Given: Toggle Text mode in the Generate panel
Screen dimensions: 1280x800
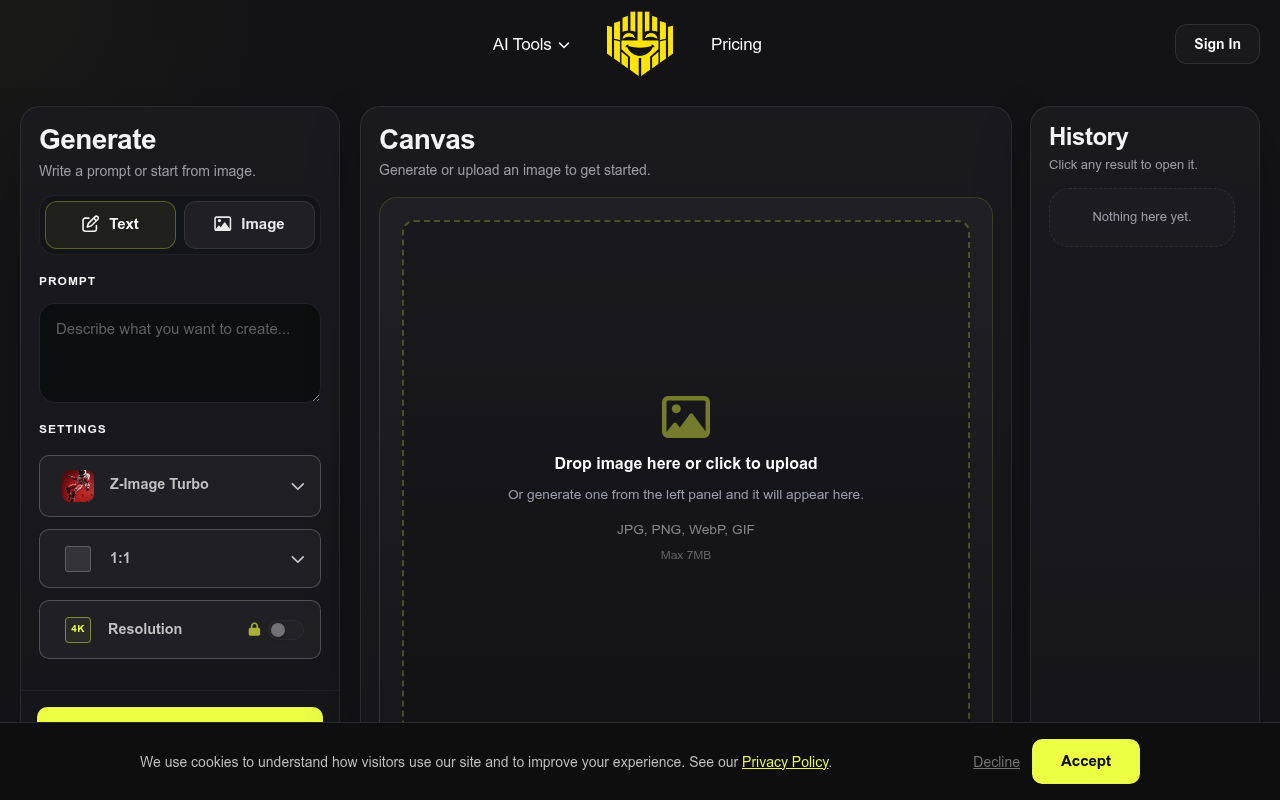Looking at the screenshot, I should tap(110, 224).
